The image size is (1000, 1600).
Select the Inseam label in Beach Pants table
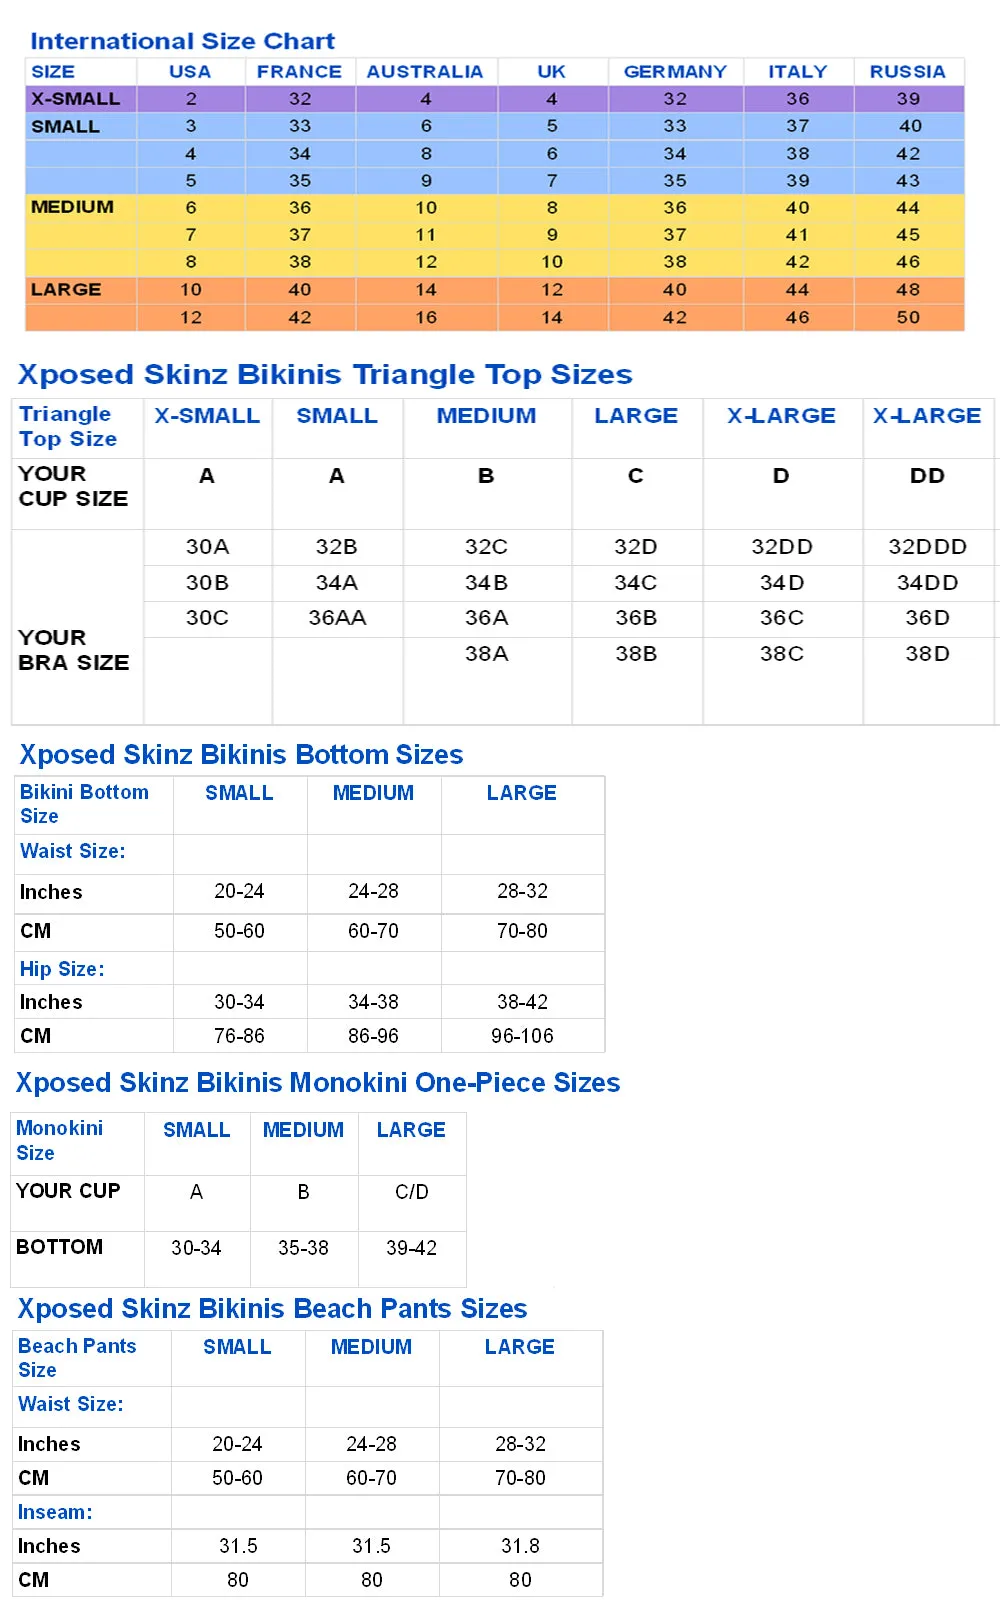[55, 1512]
